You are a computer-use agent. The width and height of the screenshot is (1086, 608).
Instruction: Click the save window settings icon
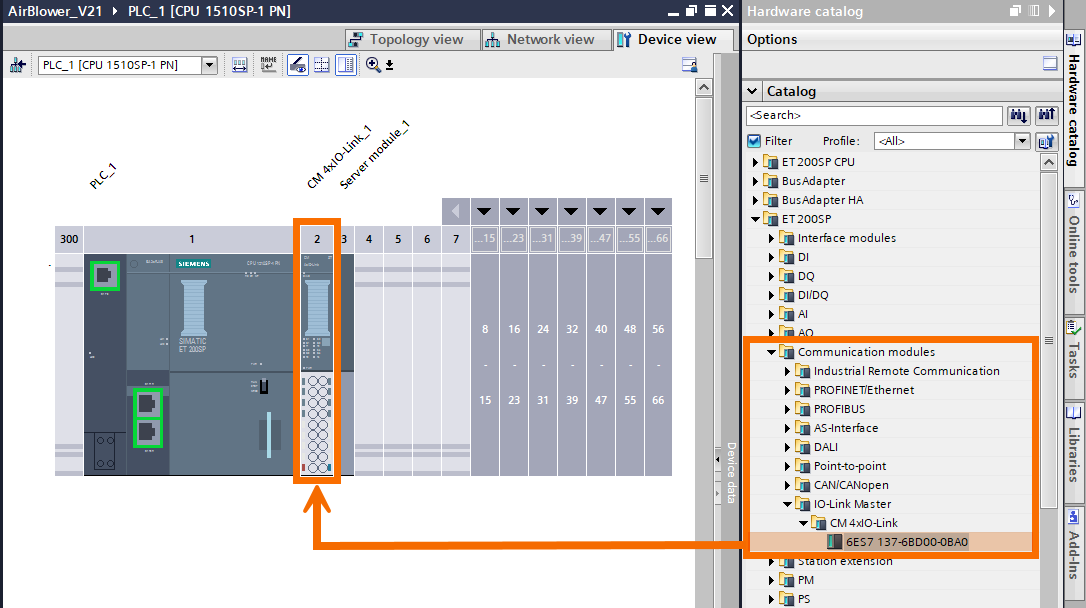689,65
